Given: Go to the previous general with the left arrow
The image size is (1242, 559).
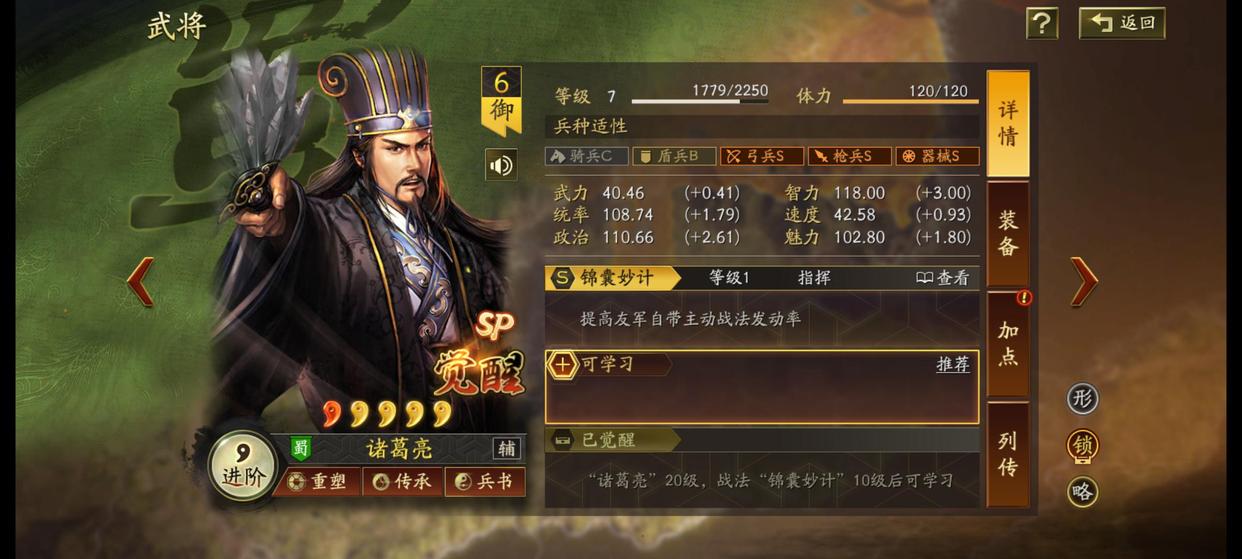Looking at the screenshot, I should coord(140,282).
